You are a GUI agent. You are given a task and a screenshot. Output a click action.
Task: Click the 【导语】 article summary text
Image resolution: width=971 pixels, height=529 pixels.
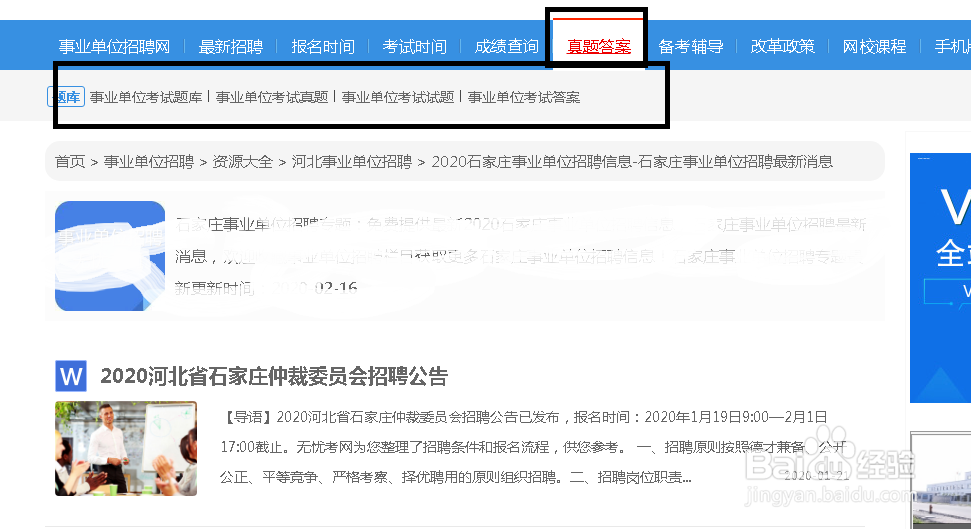pyautogui.click(x=533, y=447)
